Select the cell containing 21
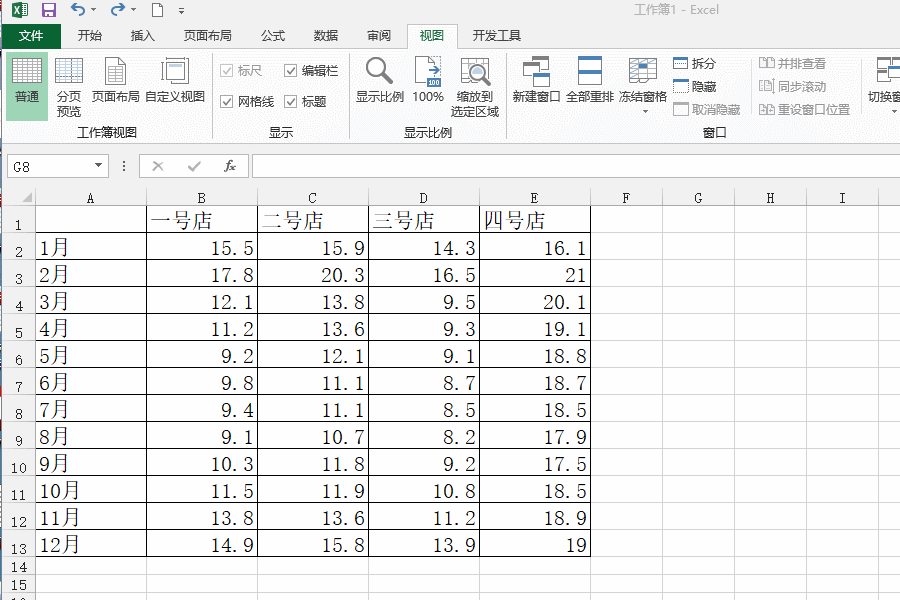The width and height of the screenshot is (900, 600). (534, 273)
